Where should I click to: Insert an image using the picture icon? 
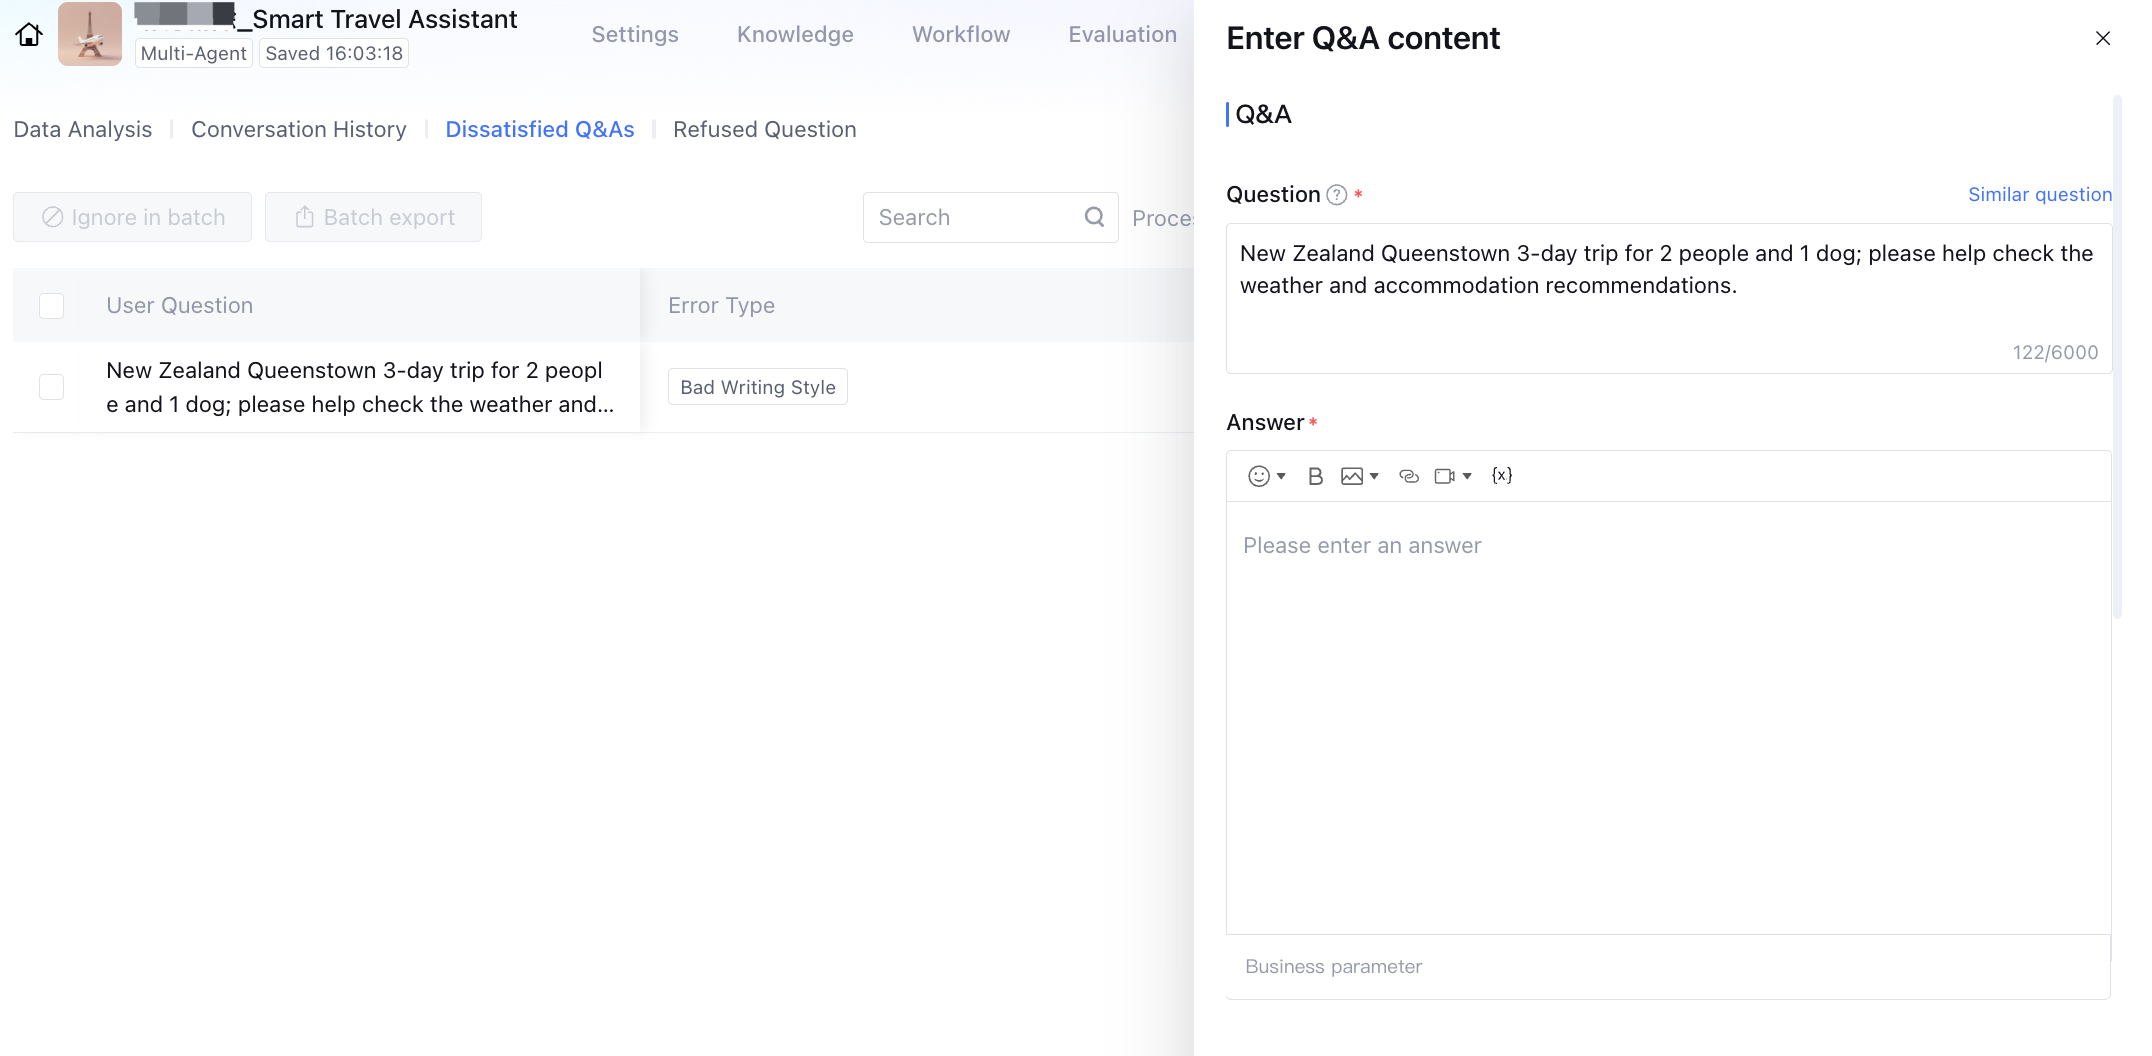click(1351, 476)
